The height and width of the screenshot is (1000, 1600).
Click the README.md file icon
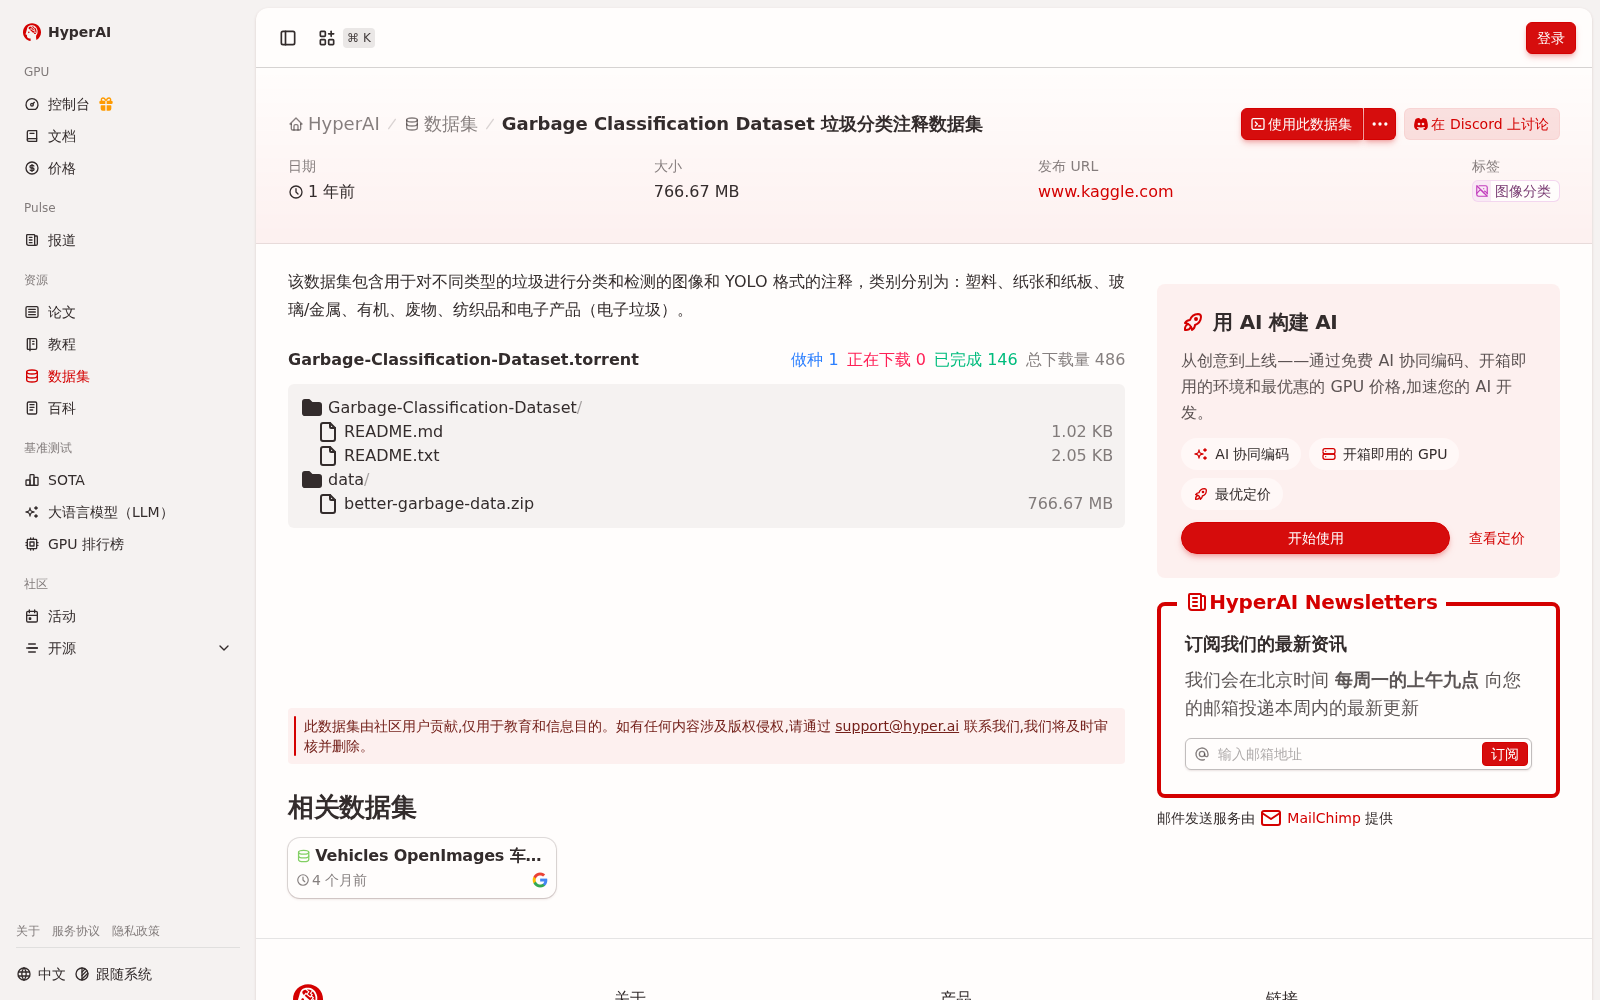pyautogui.click(x=327, y=431)
